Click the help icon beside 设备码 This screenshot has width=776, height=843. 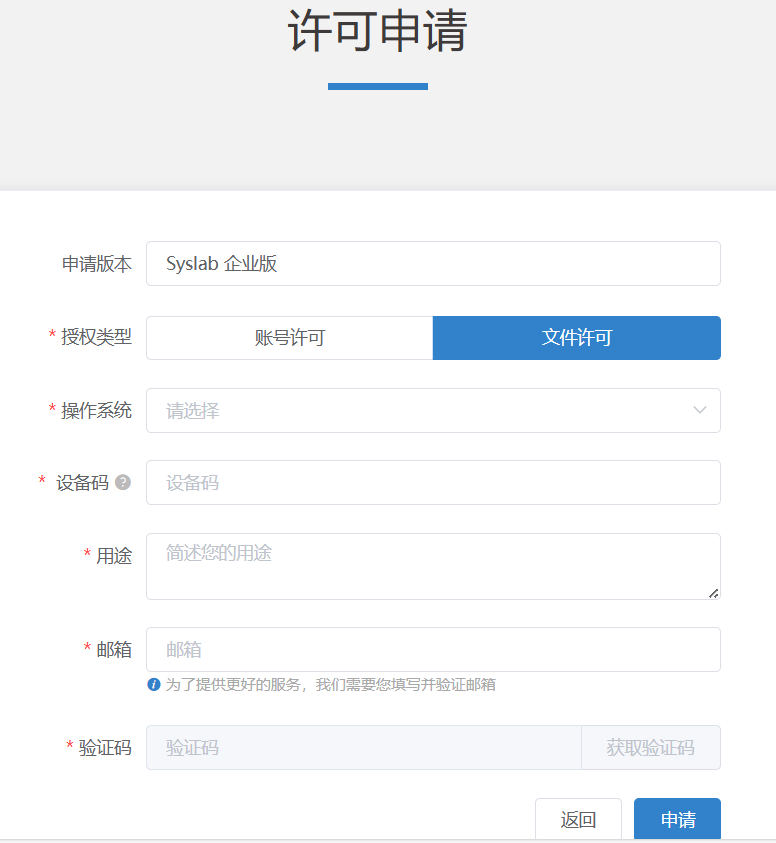click(x=123, y=482)
